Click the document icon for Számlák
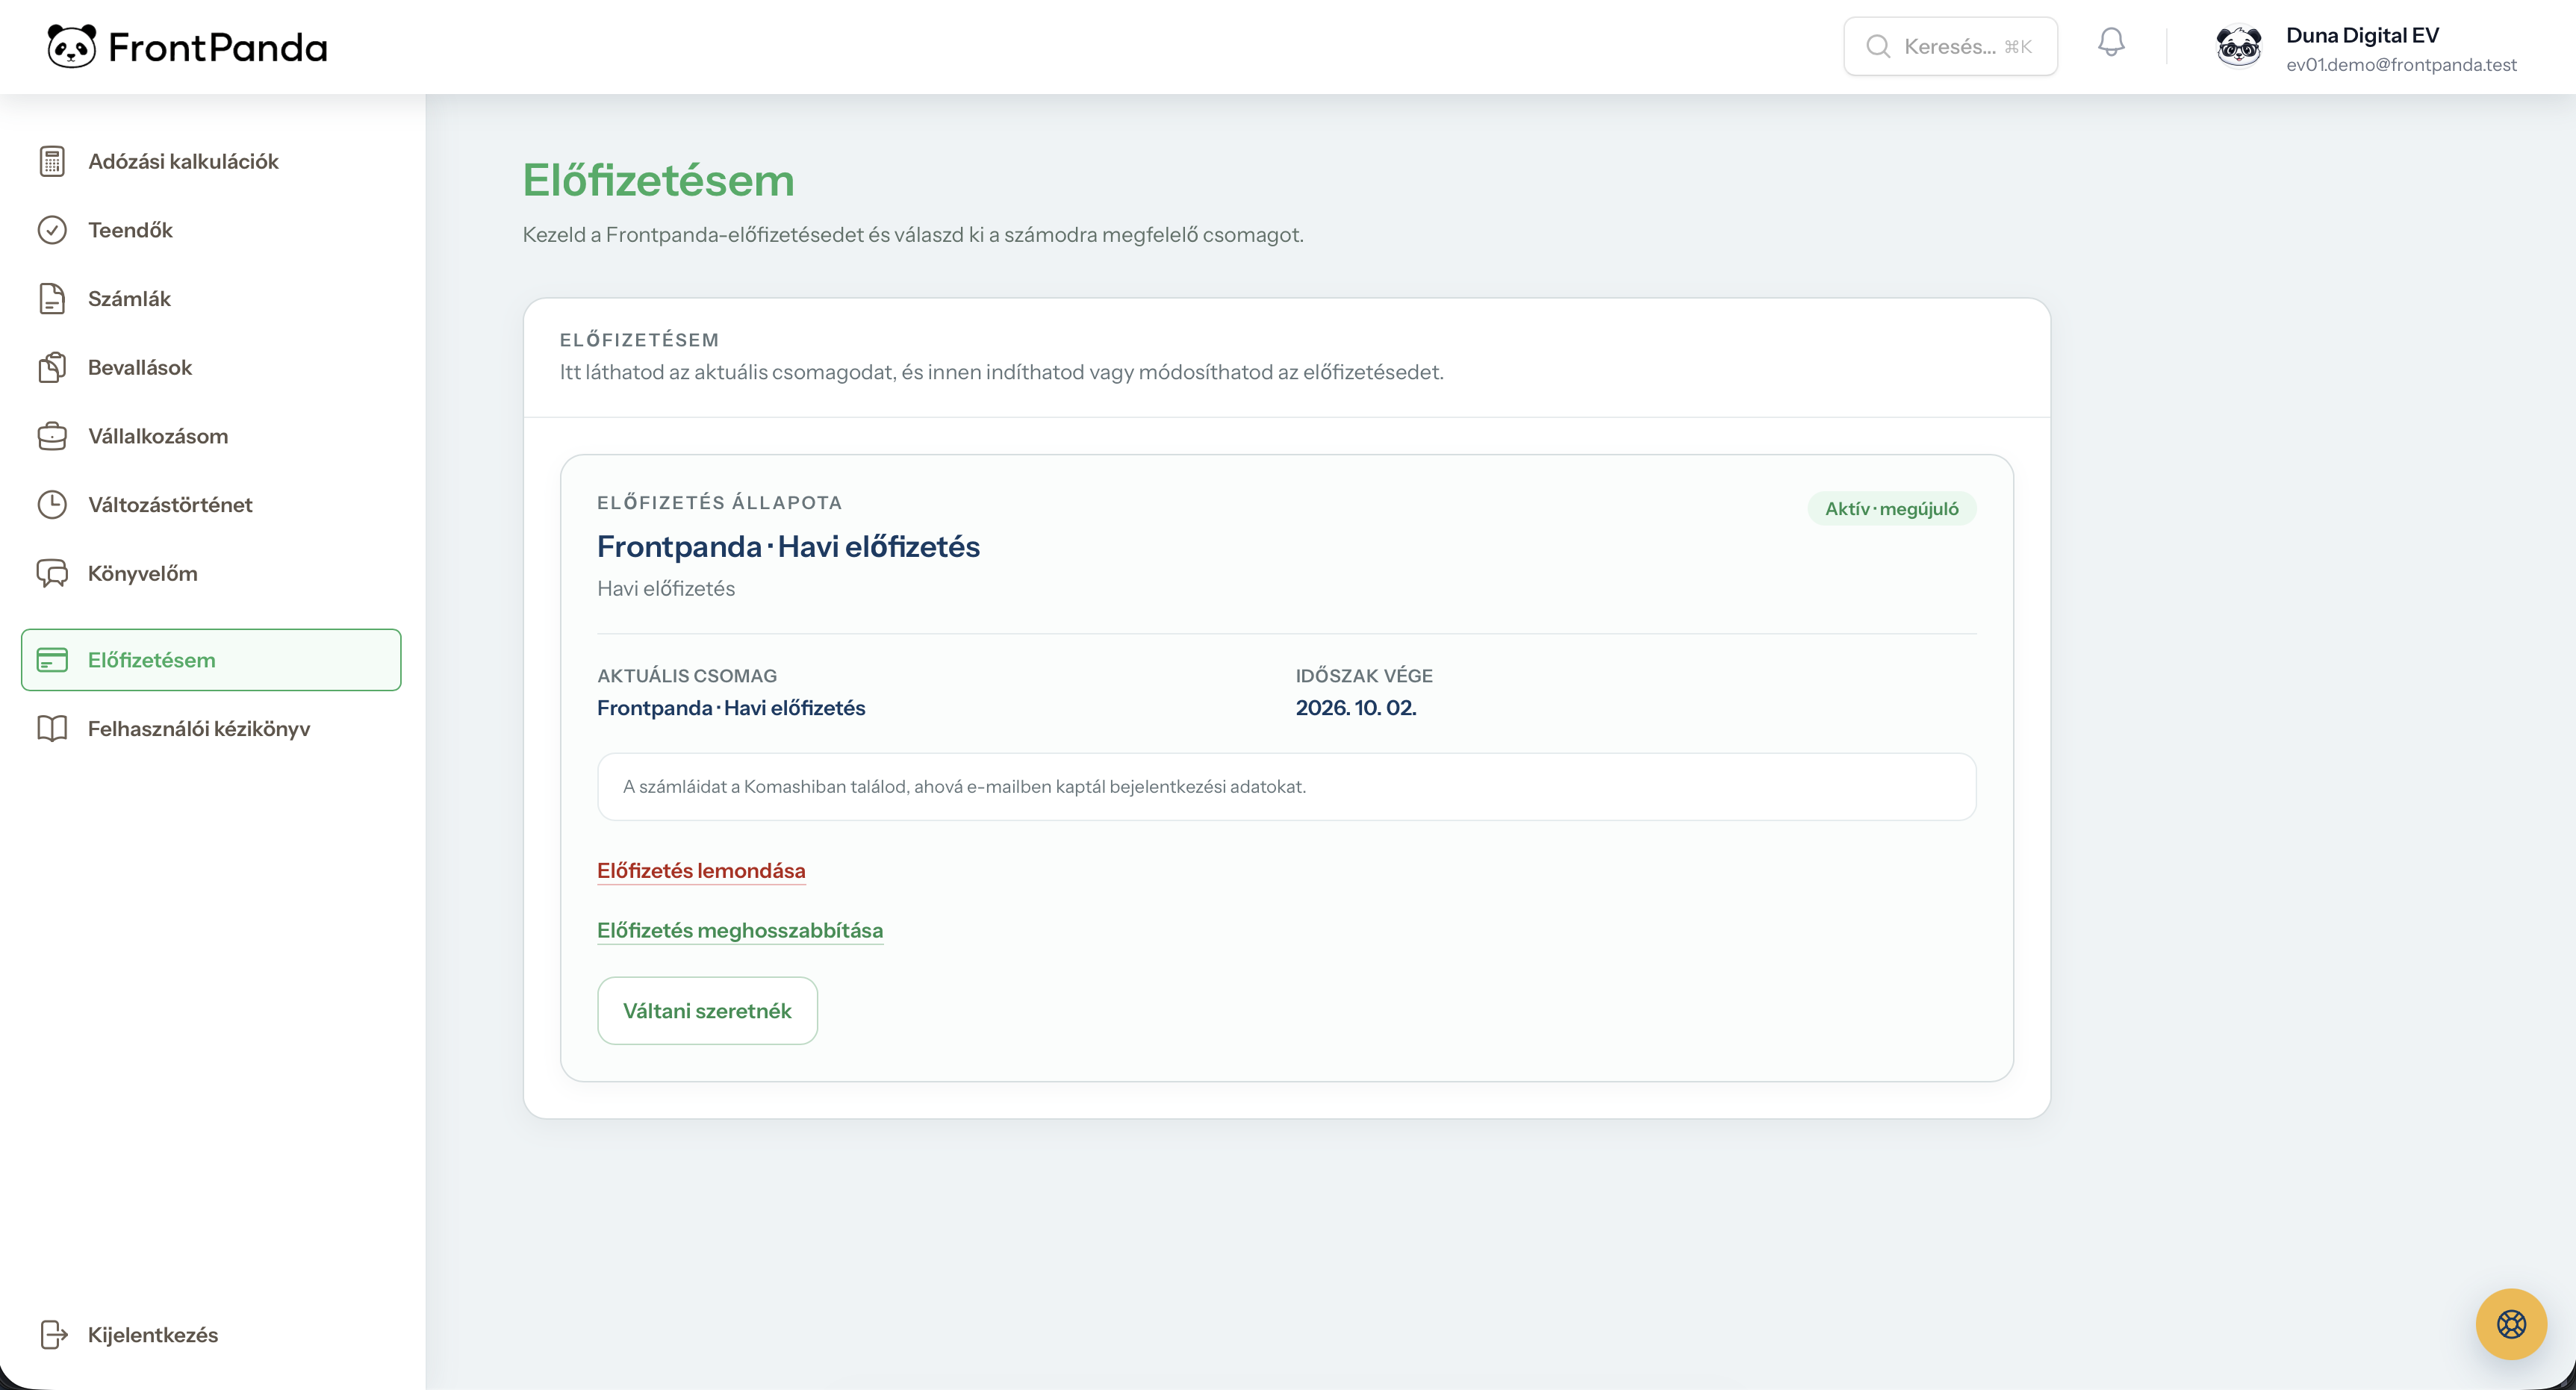Viewport: 2576px width, 1390px height. pyautogui.click(x=52, y=299)
